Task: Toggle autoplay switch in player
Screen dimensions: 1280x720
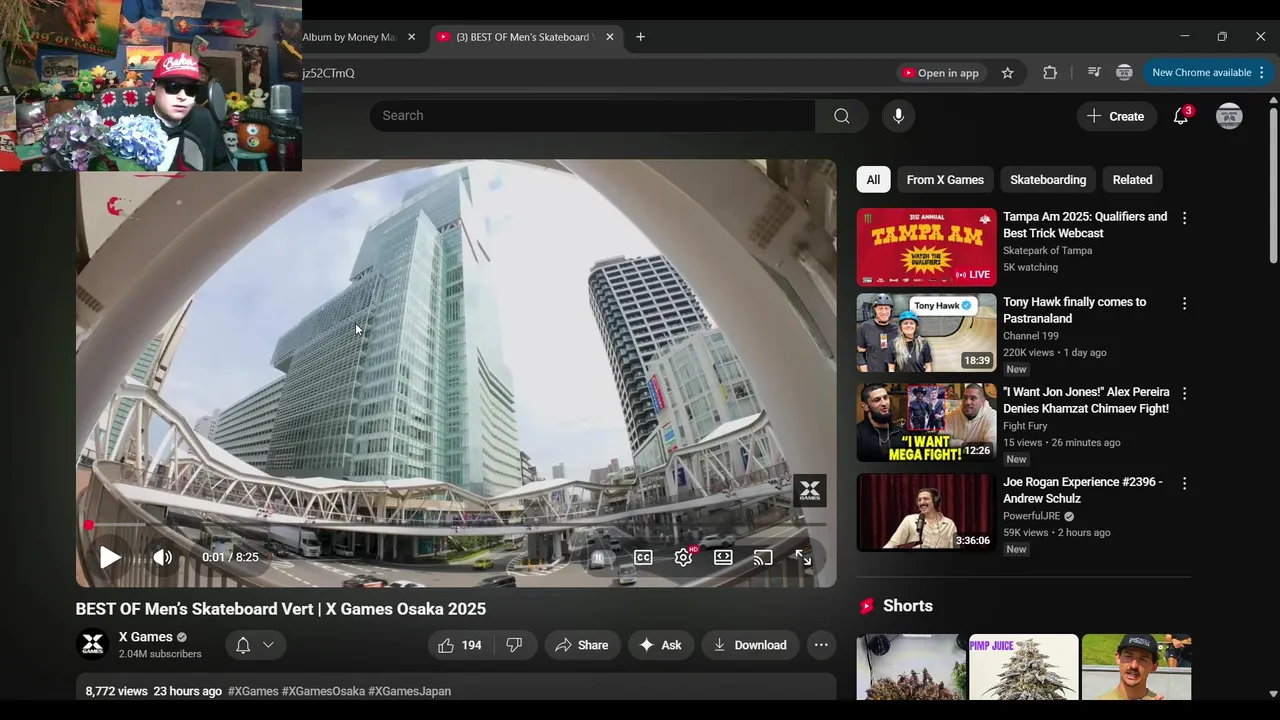Action: pos(597,558)
